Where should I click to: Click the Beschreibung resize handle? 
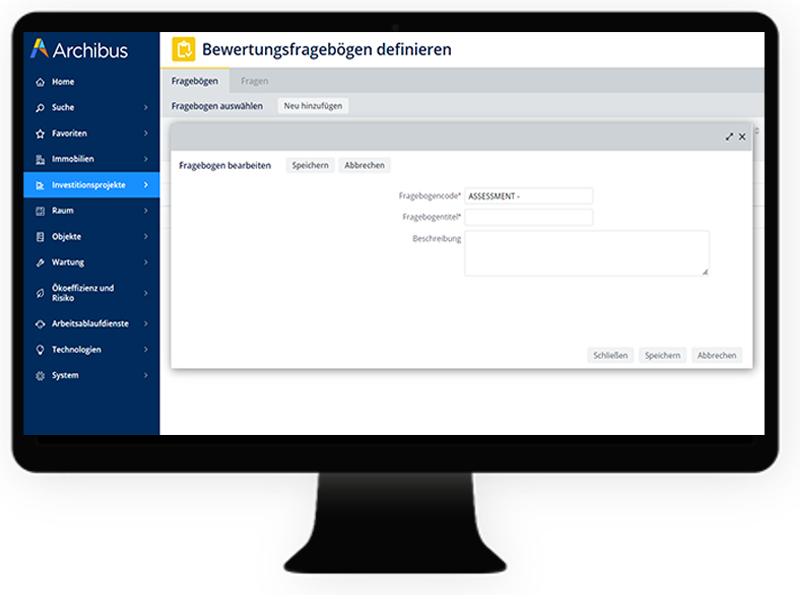point(705,272)
